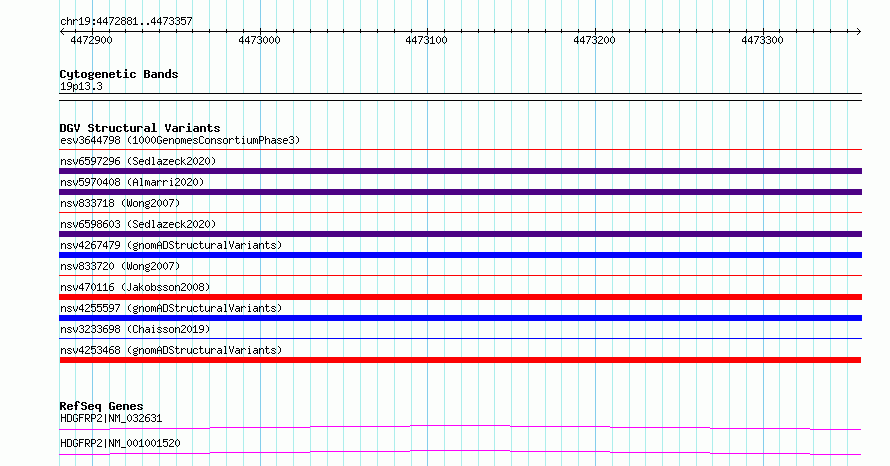This screenshot has height=466, width=890.
Task: Select the magenta HDGFRP2|NM_032631 transcript line
Action: click(x=460, y=427)
